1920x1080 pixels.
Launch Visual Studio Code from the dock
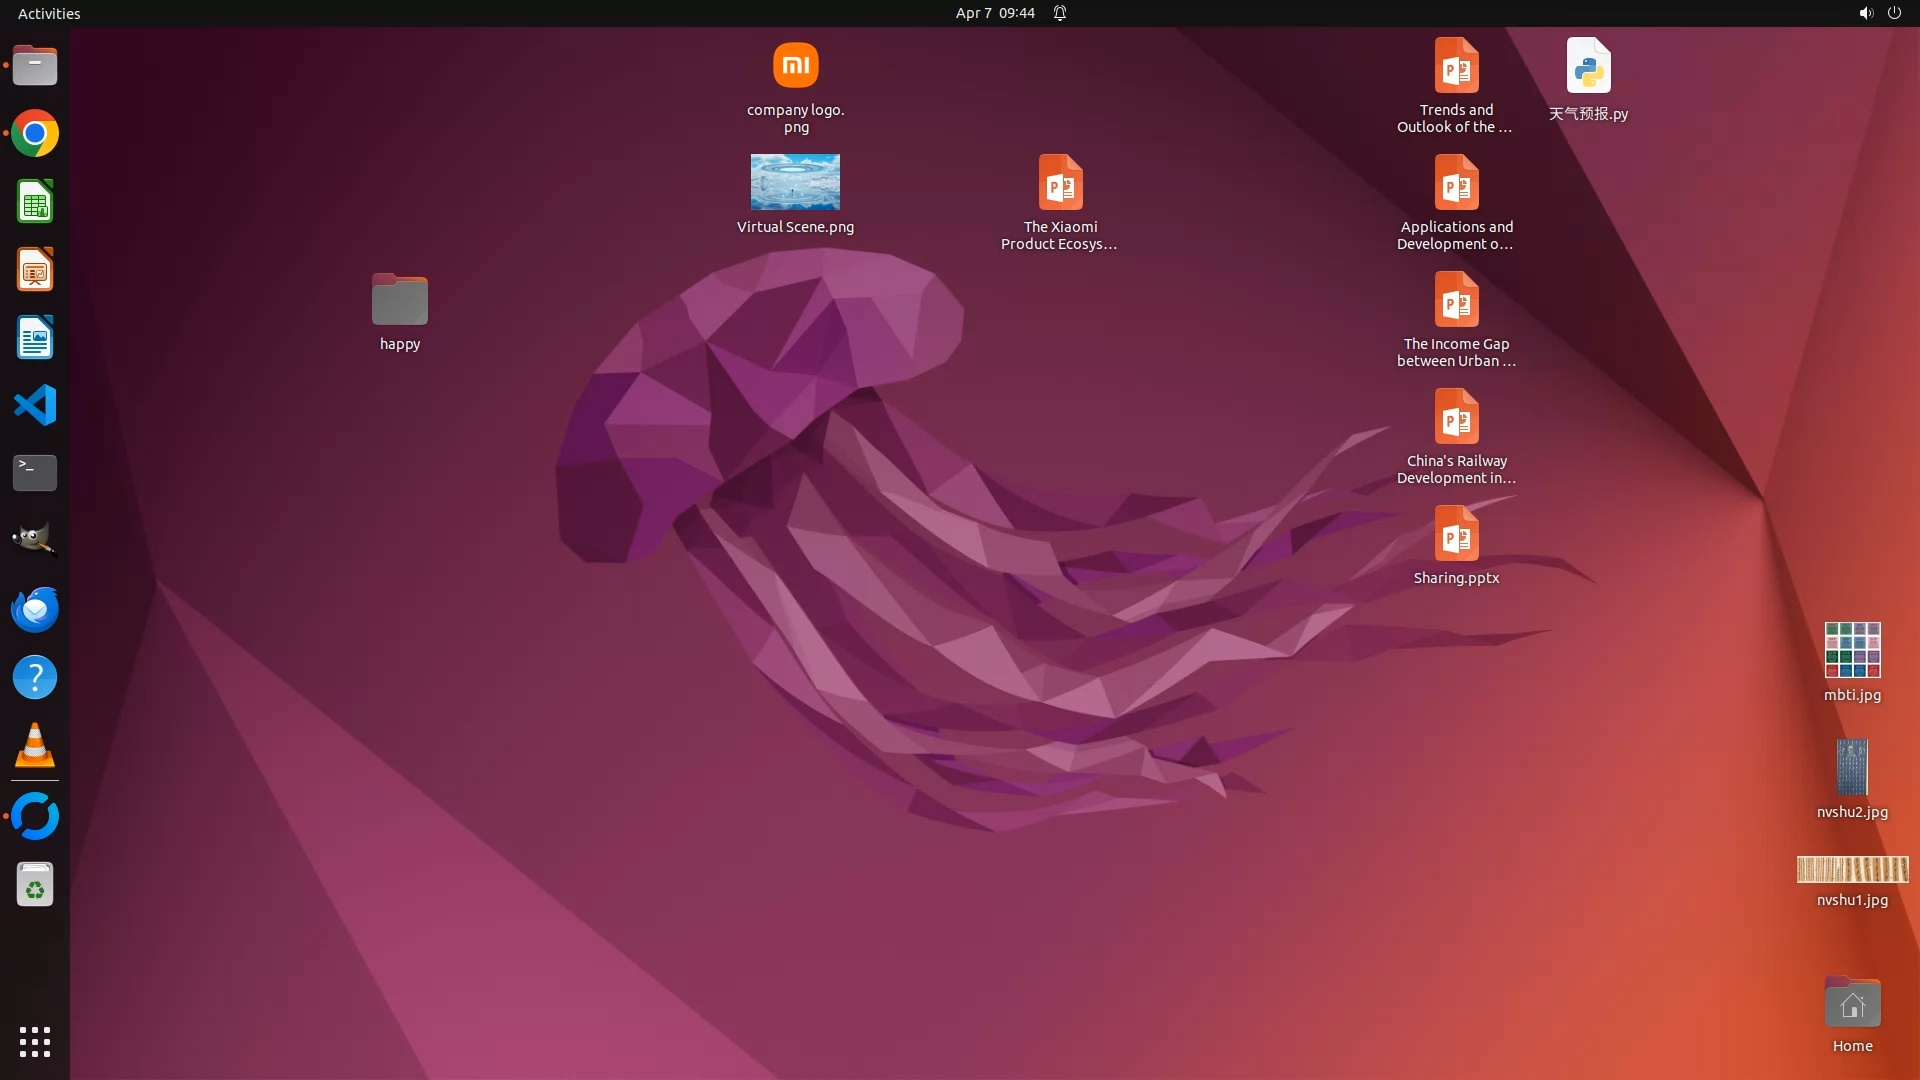point(35,406)
